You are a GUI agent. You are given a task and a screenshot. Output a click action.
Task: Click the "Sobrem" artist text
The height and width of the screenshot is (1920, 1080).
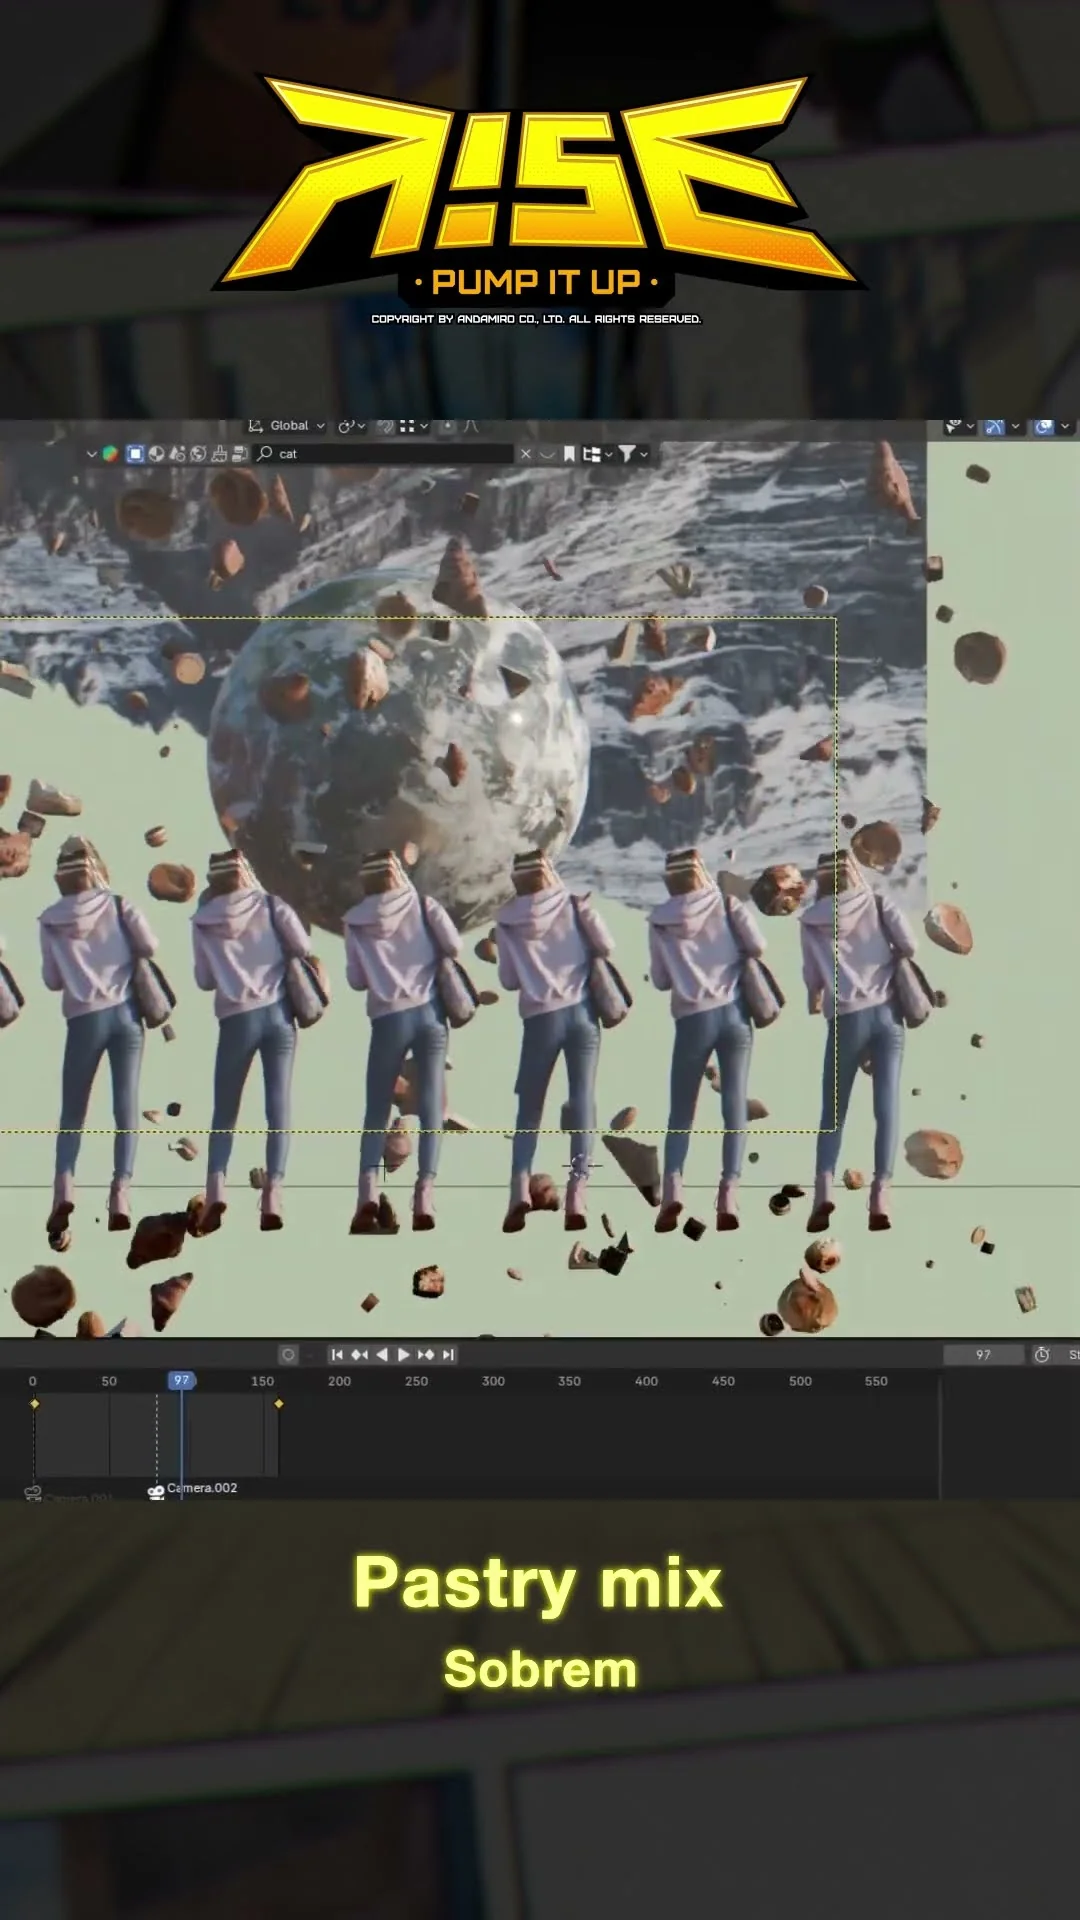(540, 1669)
